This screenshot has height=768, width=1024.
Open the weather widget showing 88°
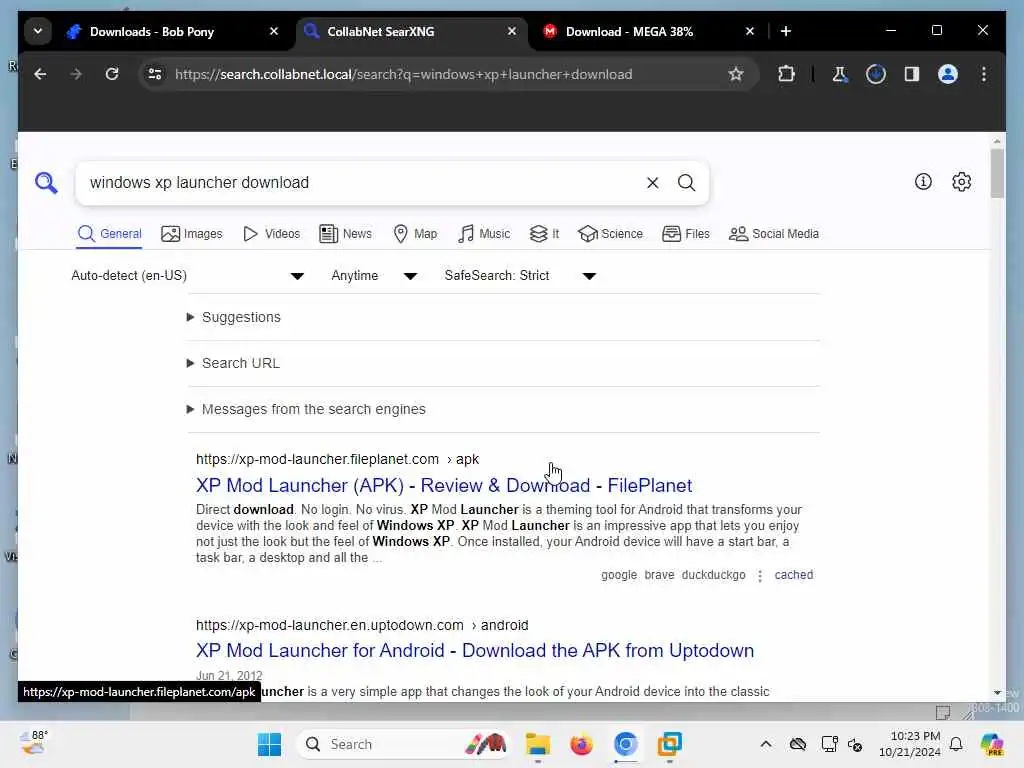(33, 744)
